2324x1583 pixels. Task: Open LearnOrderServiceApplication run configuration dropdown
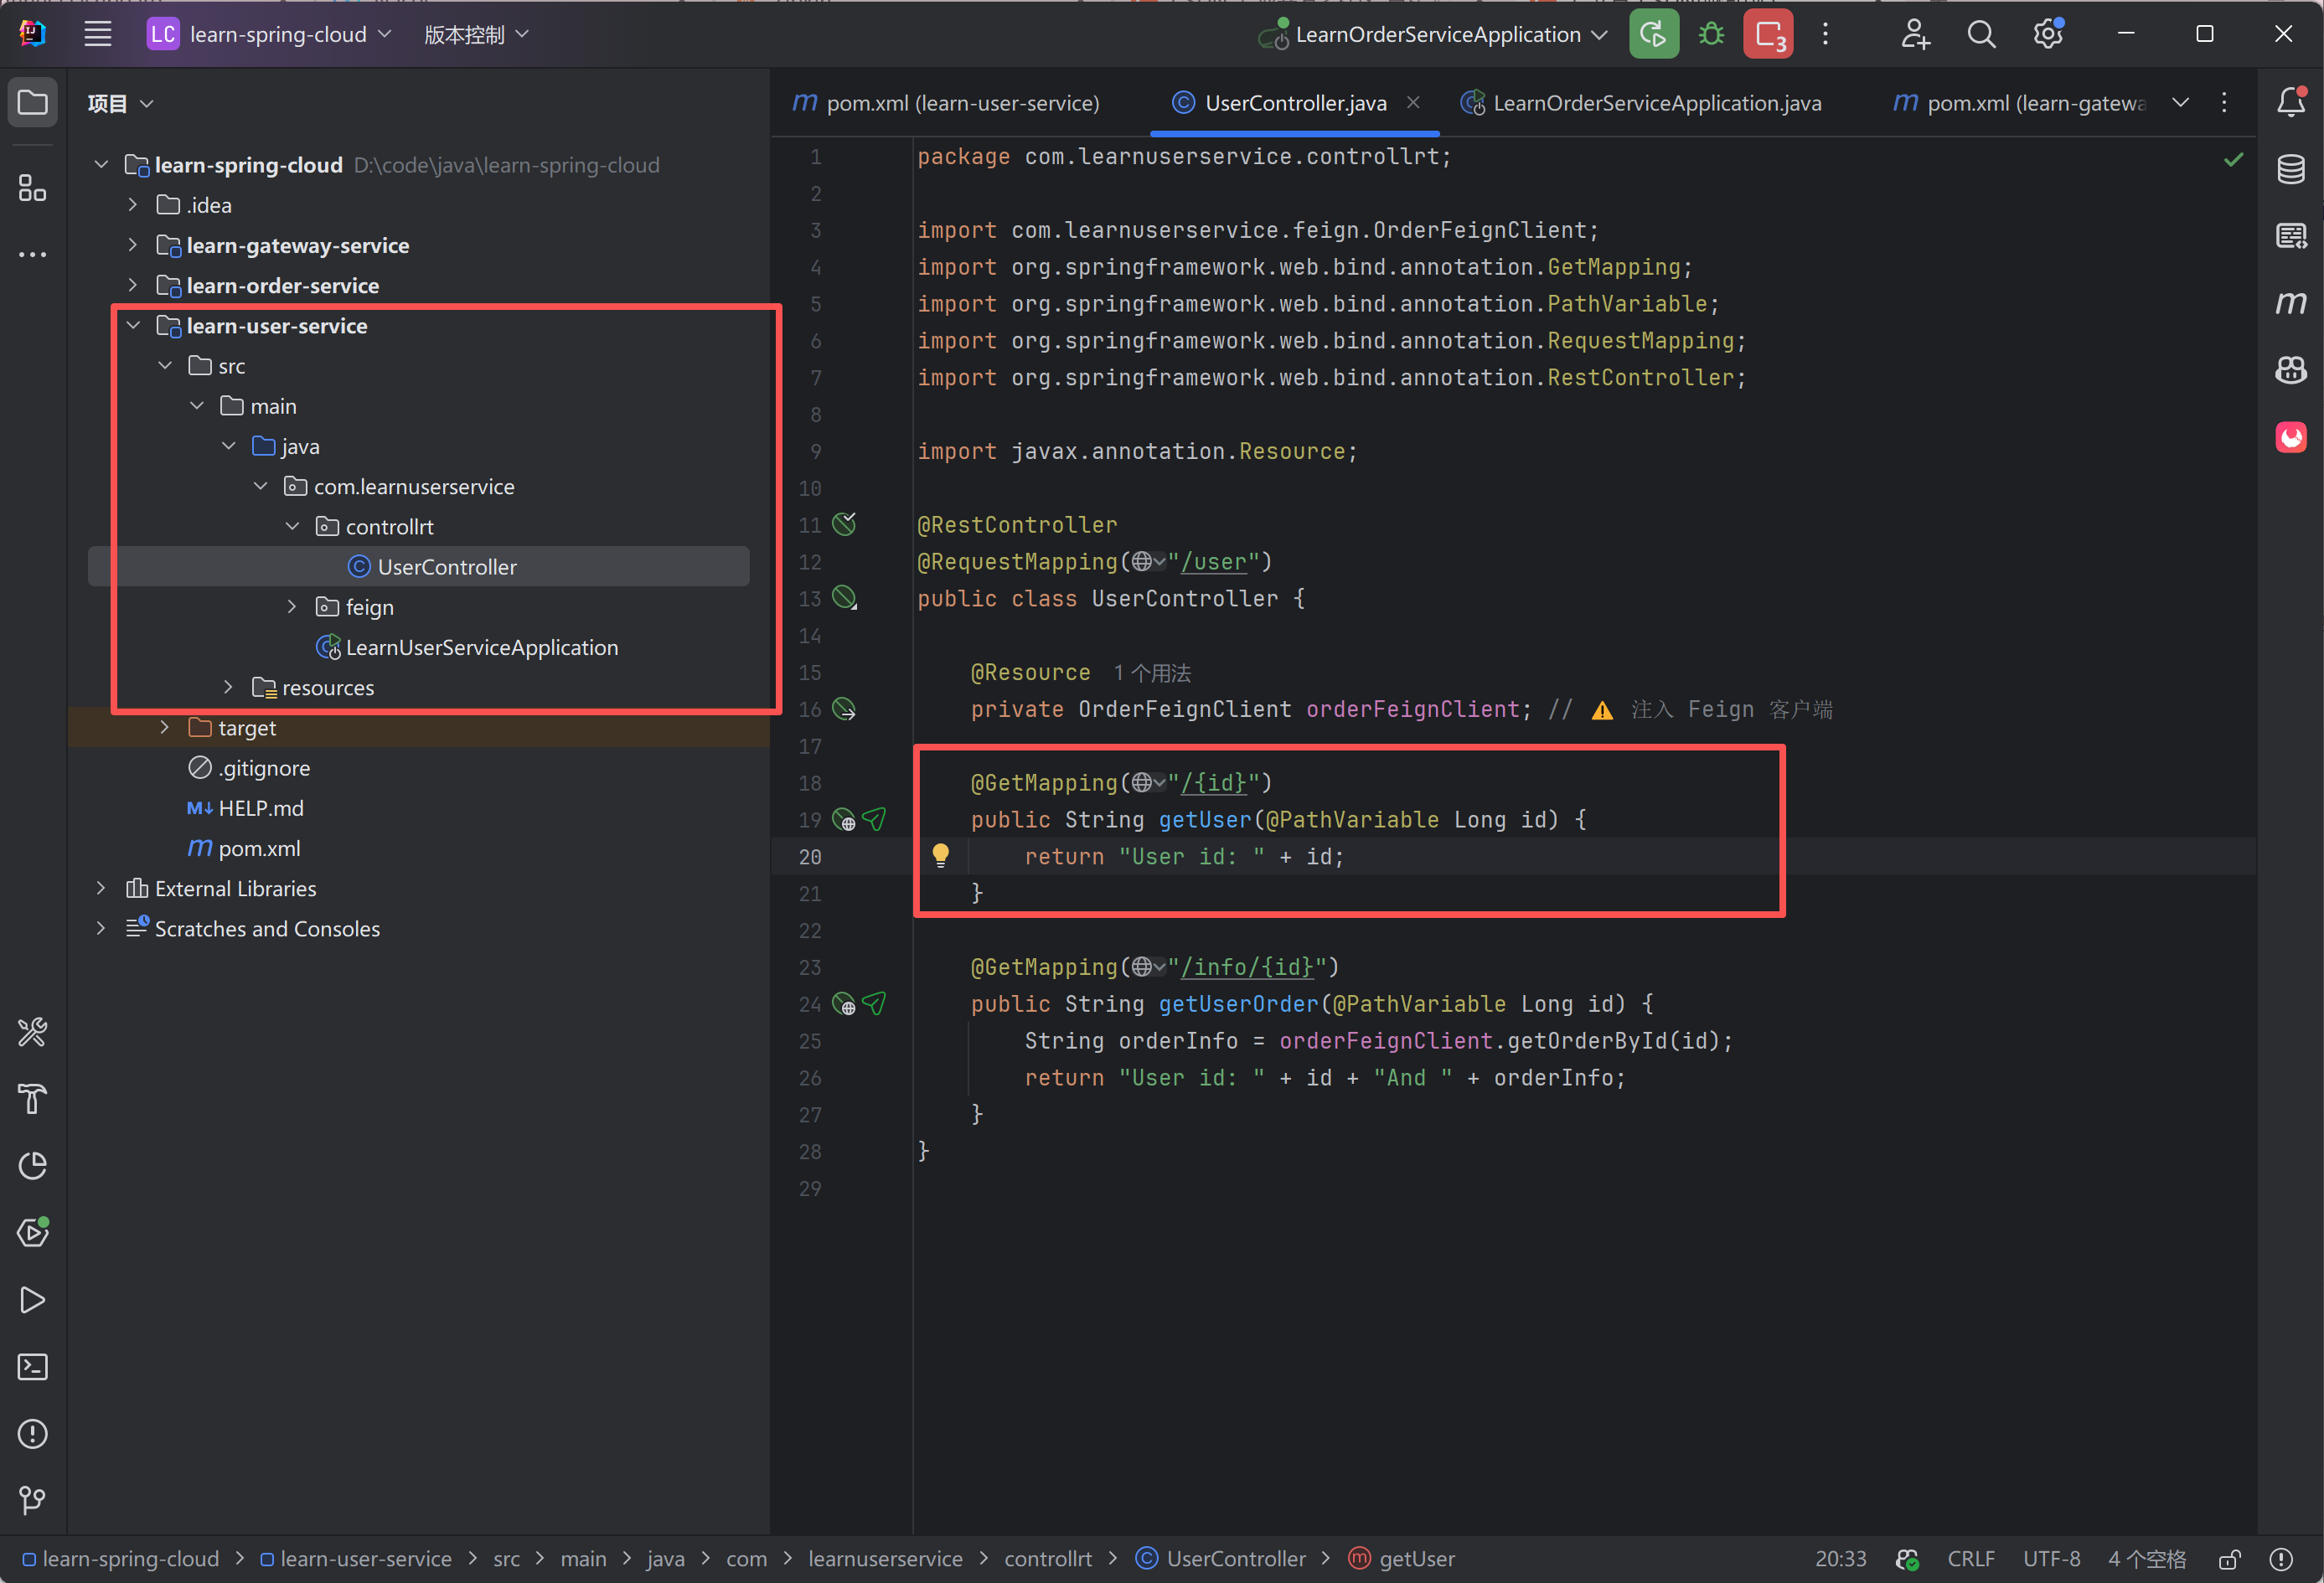tap(1433, 34)
